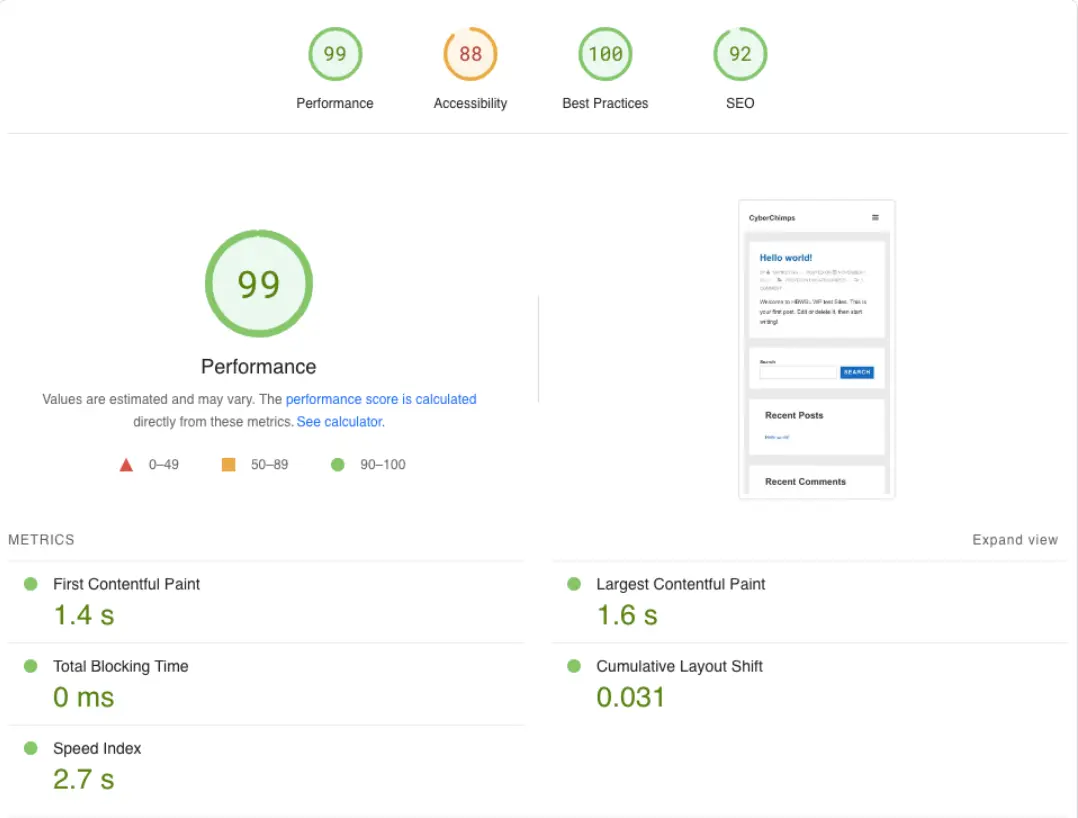Click the orange square 50–89 legend icon

(x=228, y=464)
